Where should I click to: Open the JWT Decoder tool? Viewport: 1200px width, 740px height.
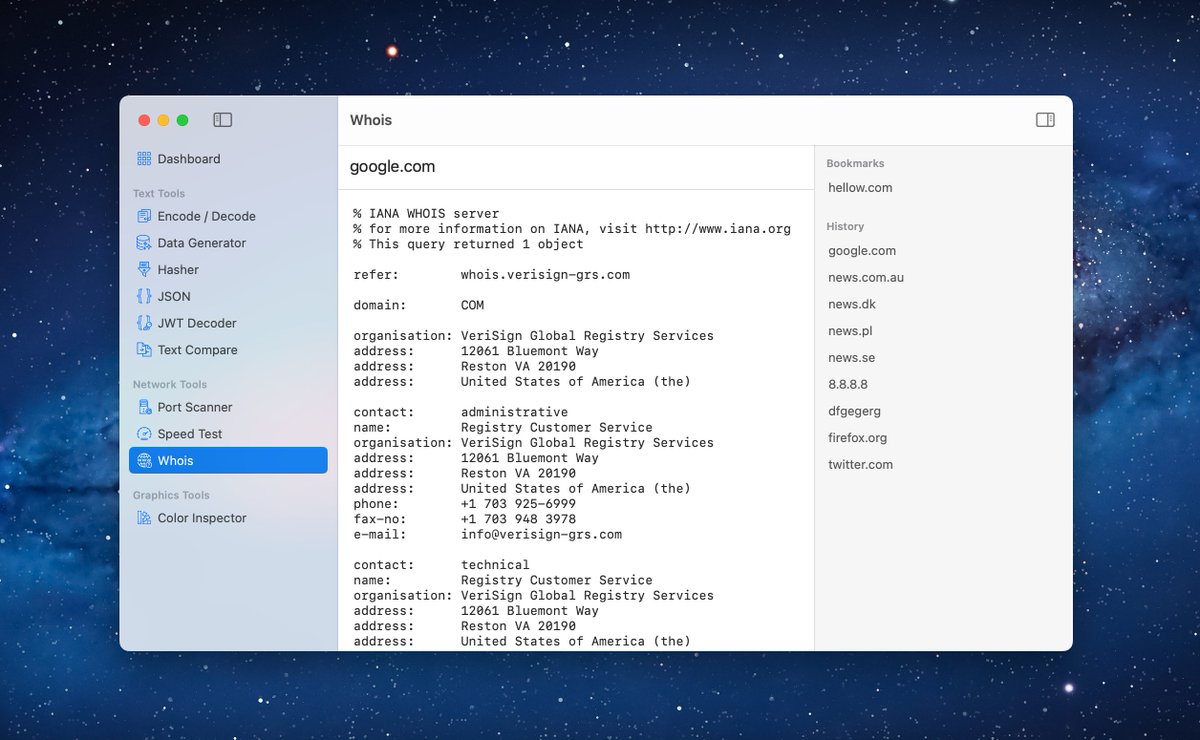(x=228, y=323)
